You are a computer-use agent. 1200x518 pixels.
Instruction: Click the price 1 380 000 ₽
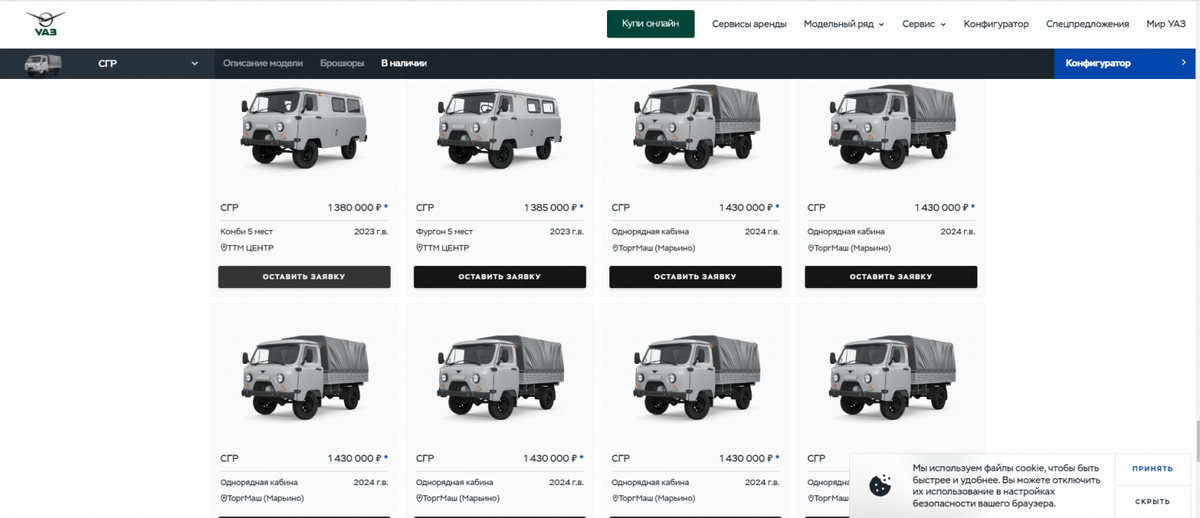pos(354,208)
